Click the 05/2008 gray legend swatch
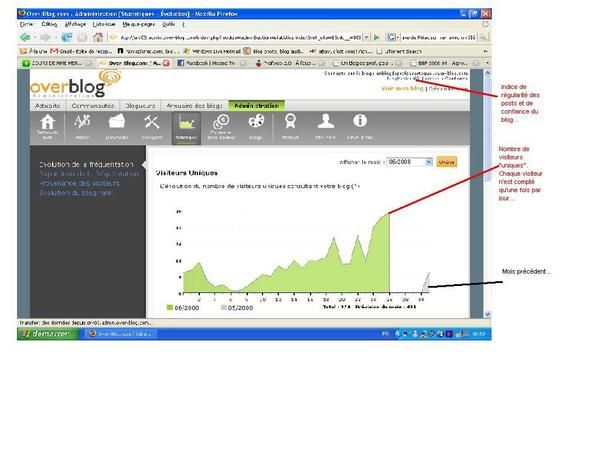 pyautogui.click(x=223, y=307)
